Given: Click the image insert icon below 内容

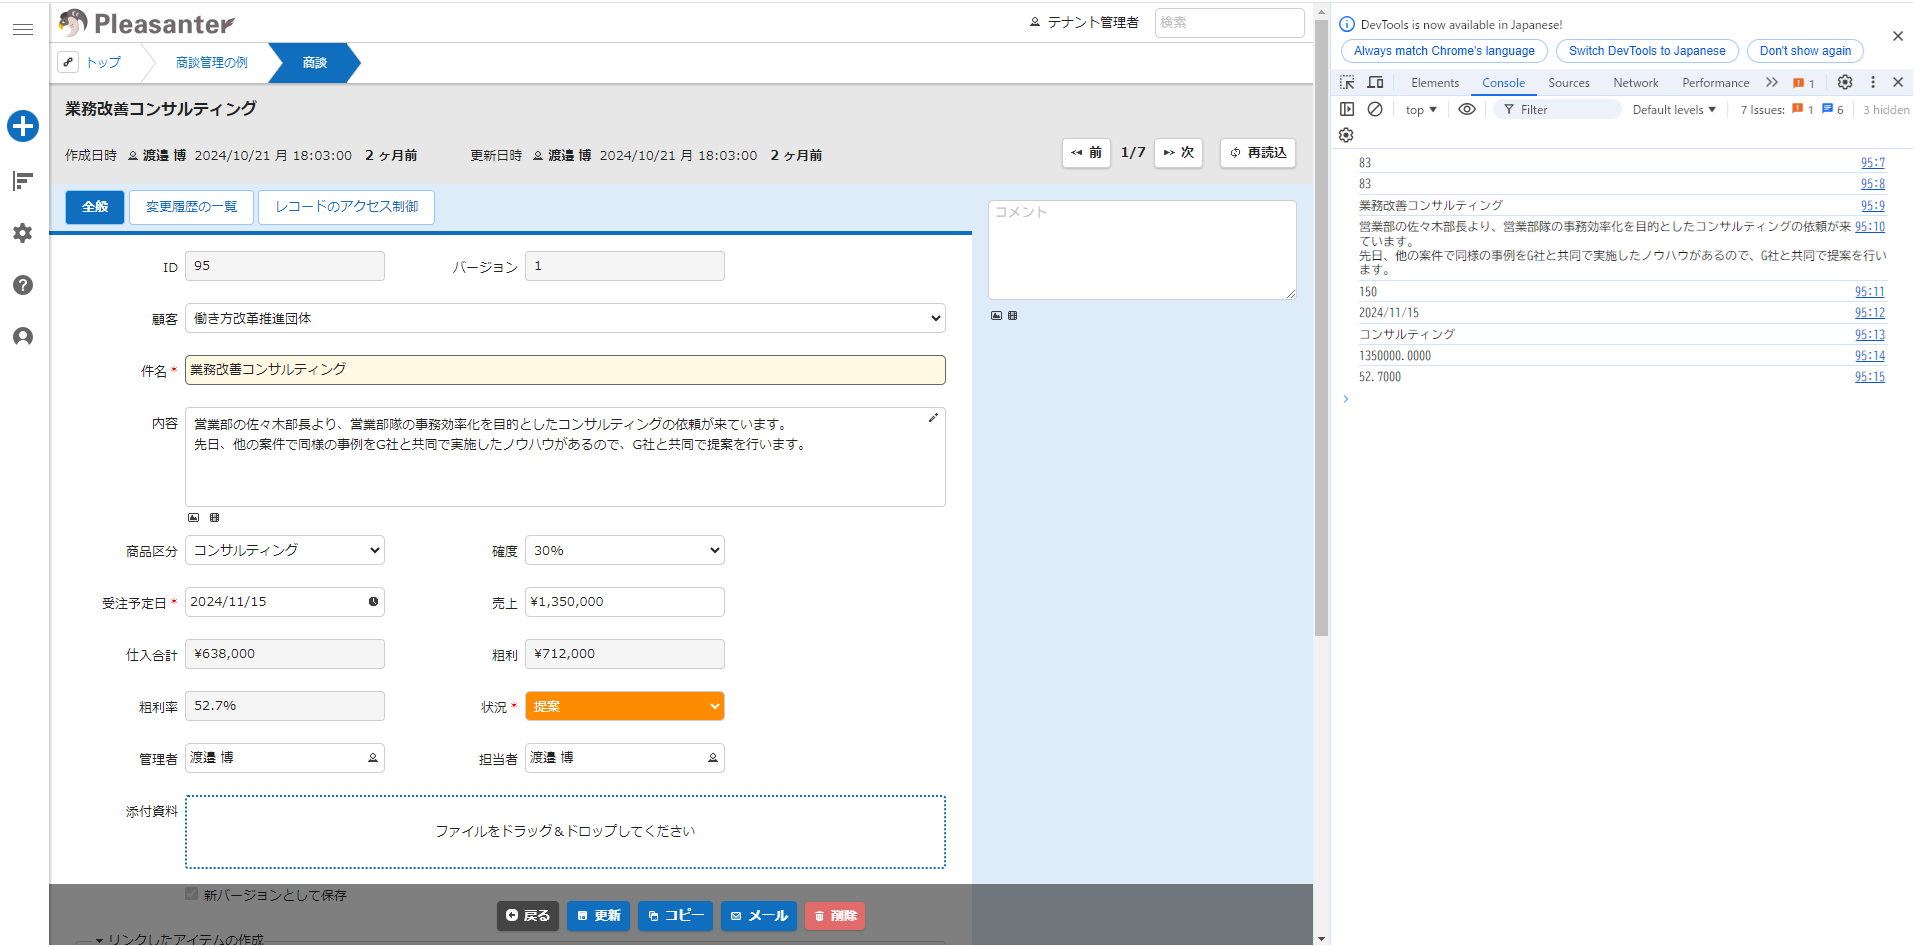Looking at the screenshot, I should [x=194, y=518].
